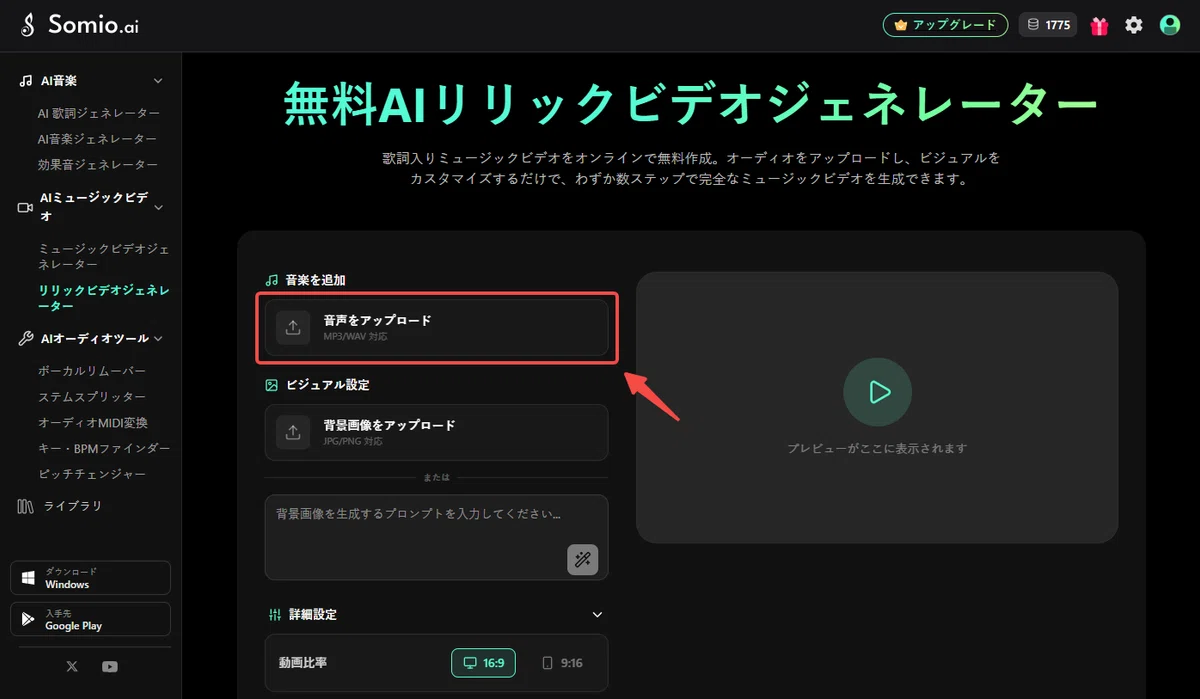Image resolution: width=1200 pixels, height=699 pixels.
Task: Click the music note AI音楽 icon
Action: (26, 81)
